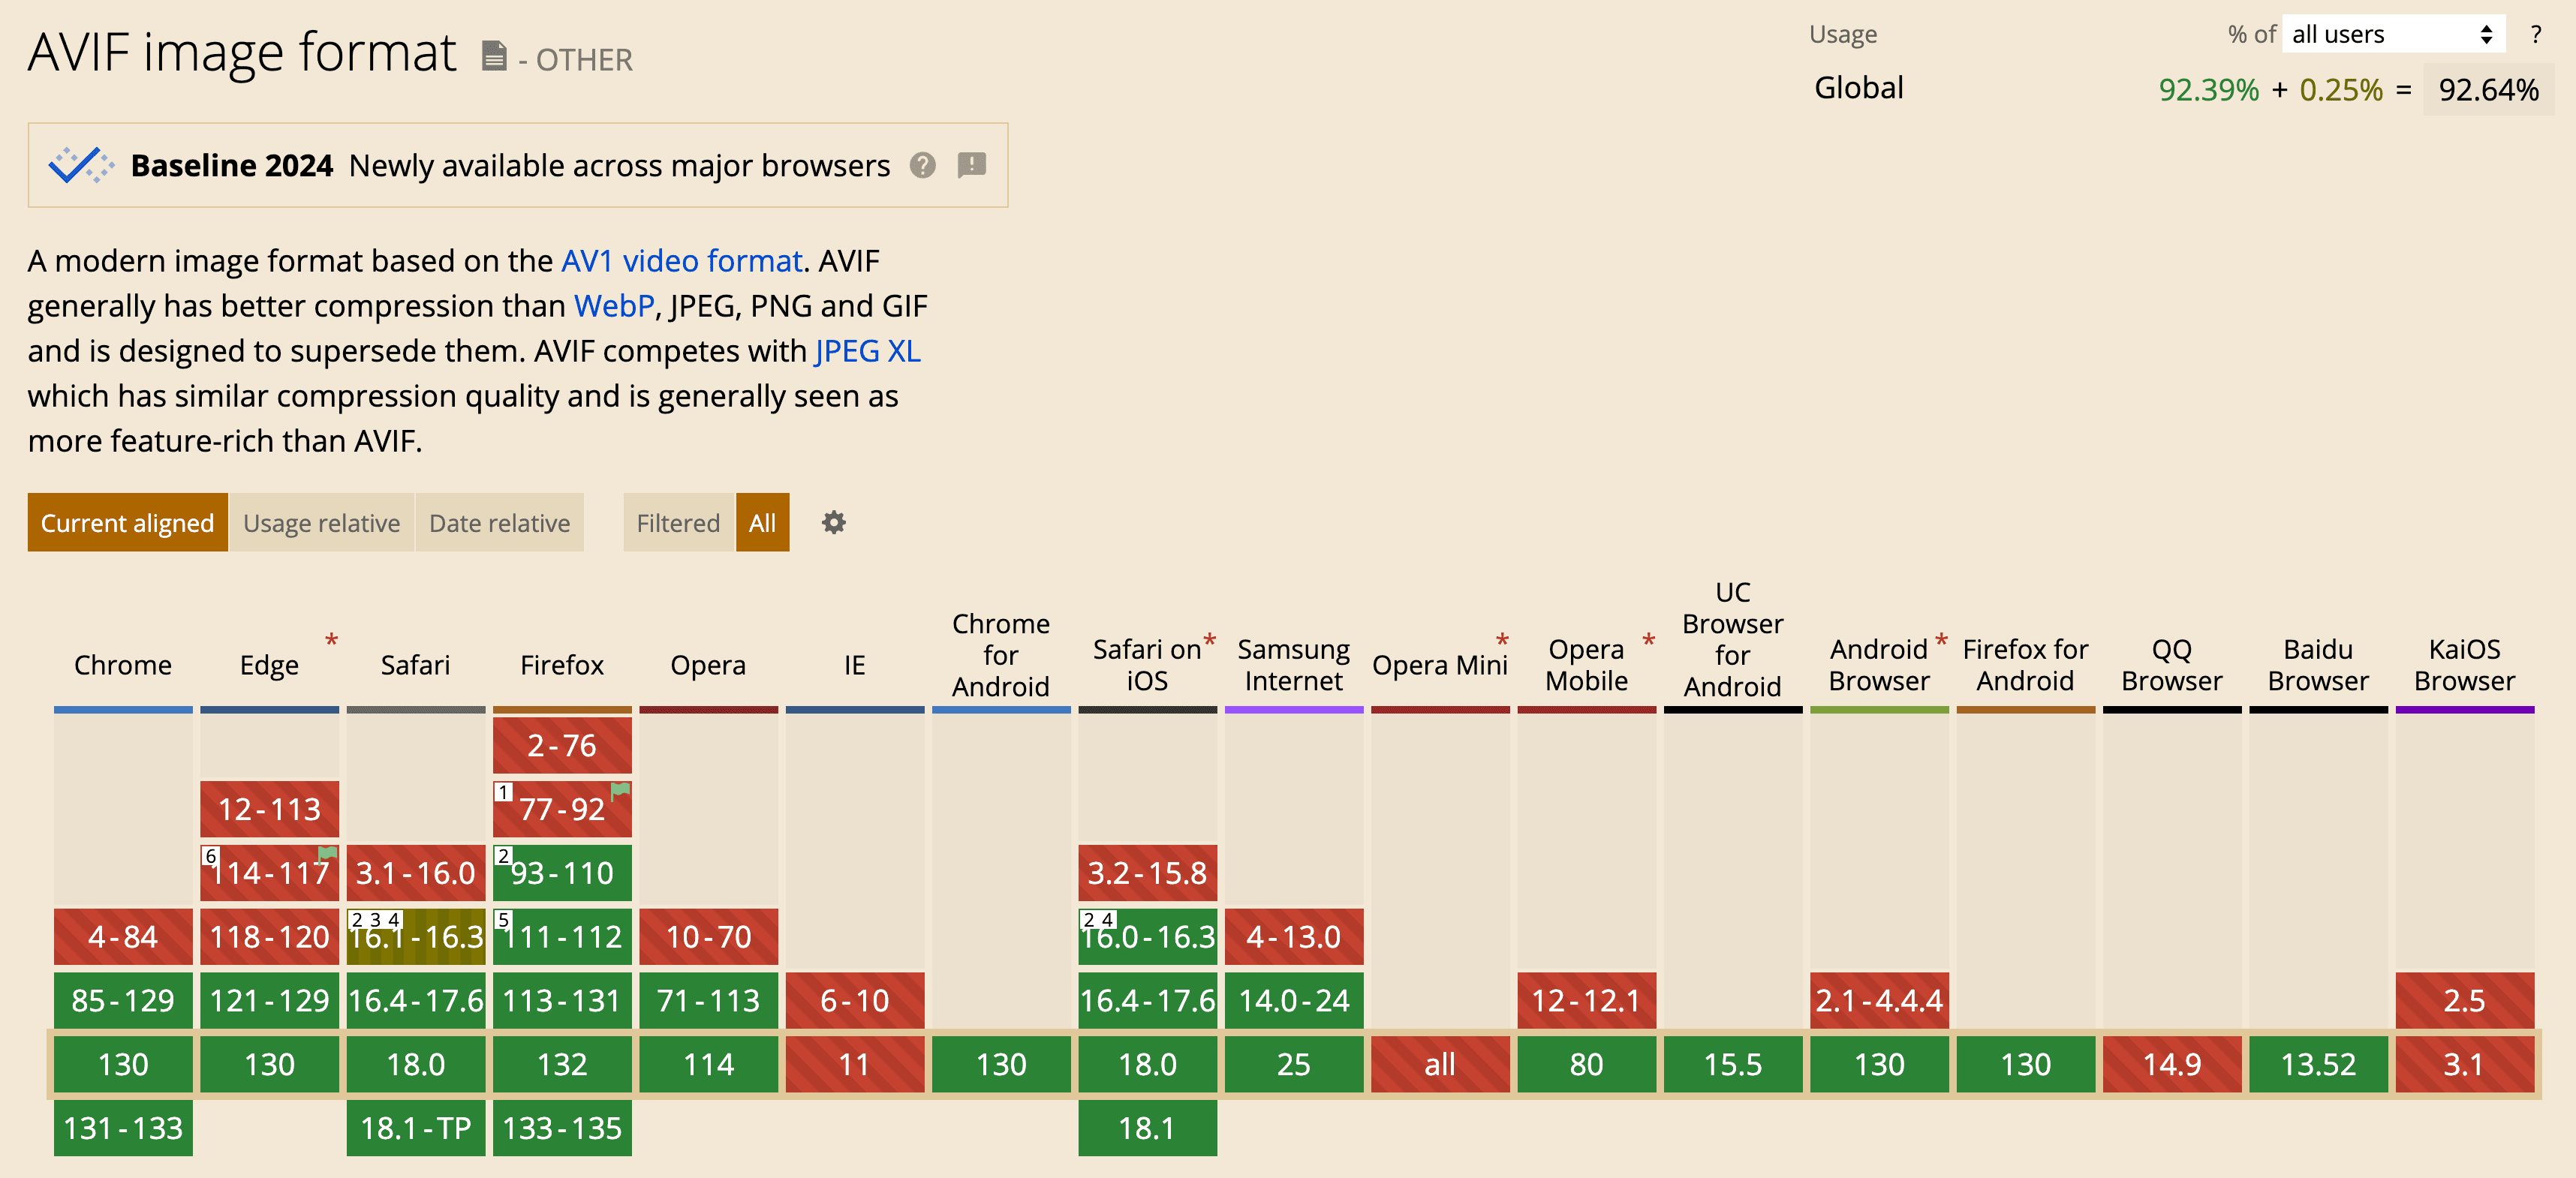Click the Android Browser 2.1-4.4.4 cell
The height and width of the screenshot is (1178, 2576).
[x=1879, y=1001]
